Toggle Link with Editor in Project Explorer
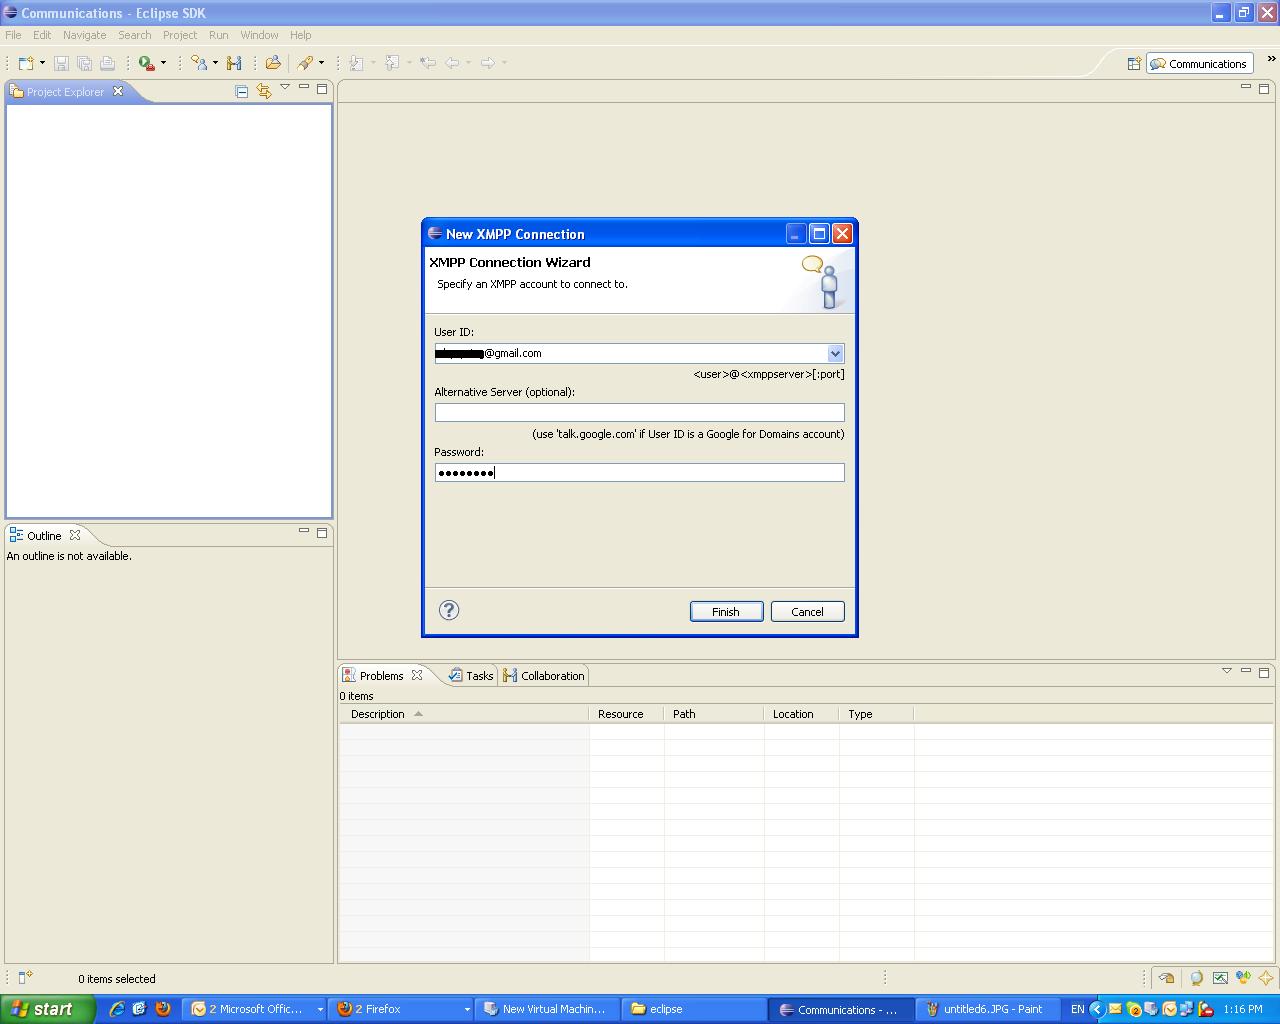The image size is (1280, 1024). [264, 91]
